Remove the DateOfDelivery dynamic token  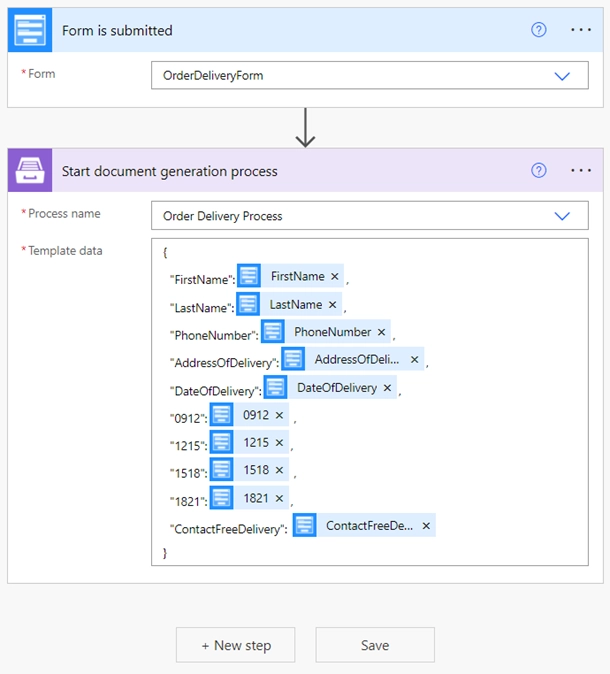pyautogui.click(x=387, y=388)
